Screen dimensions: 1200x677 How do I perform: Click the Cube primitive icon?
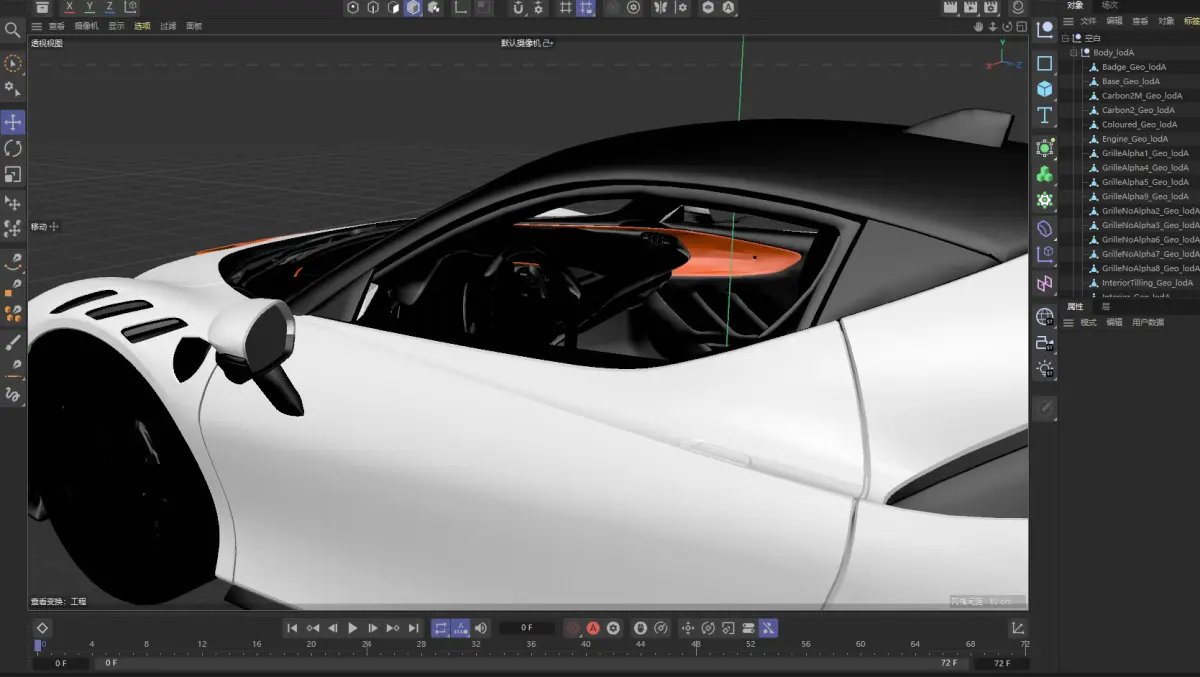tap(1045, 89)
